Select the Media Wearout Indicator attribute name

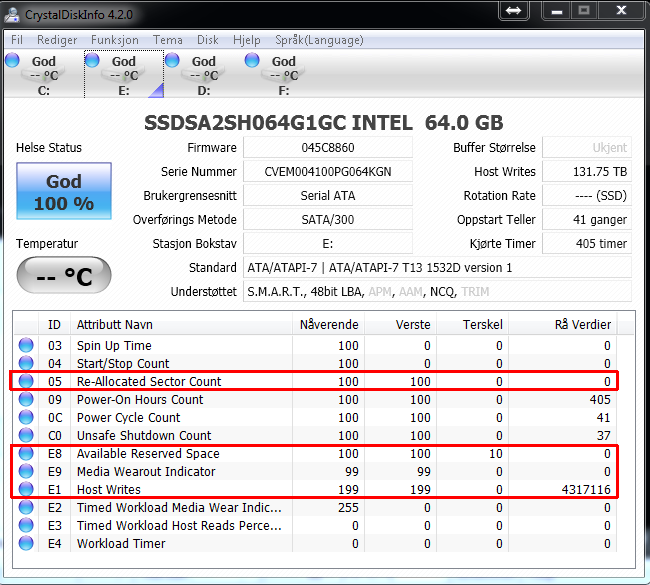pyautogui.click(x=146, y=472)
